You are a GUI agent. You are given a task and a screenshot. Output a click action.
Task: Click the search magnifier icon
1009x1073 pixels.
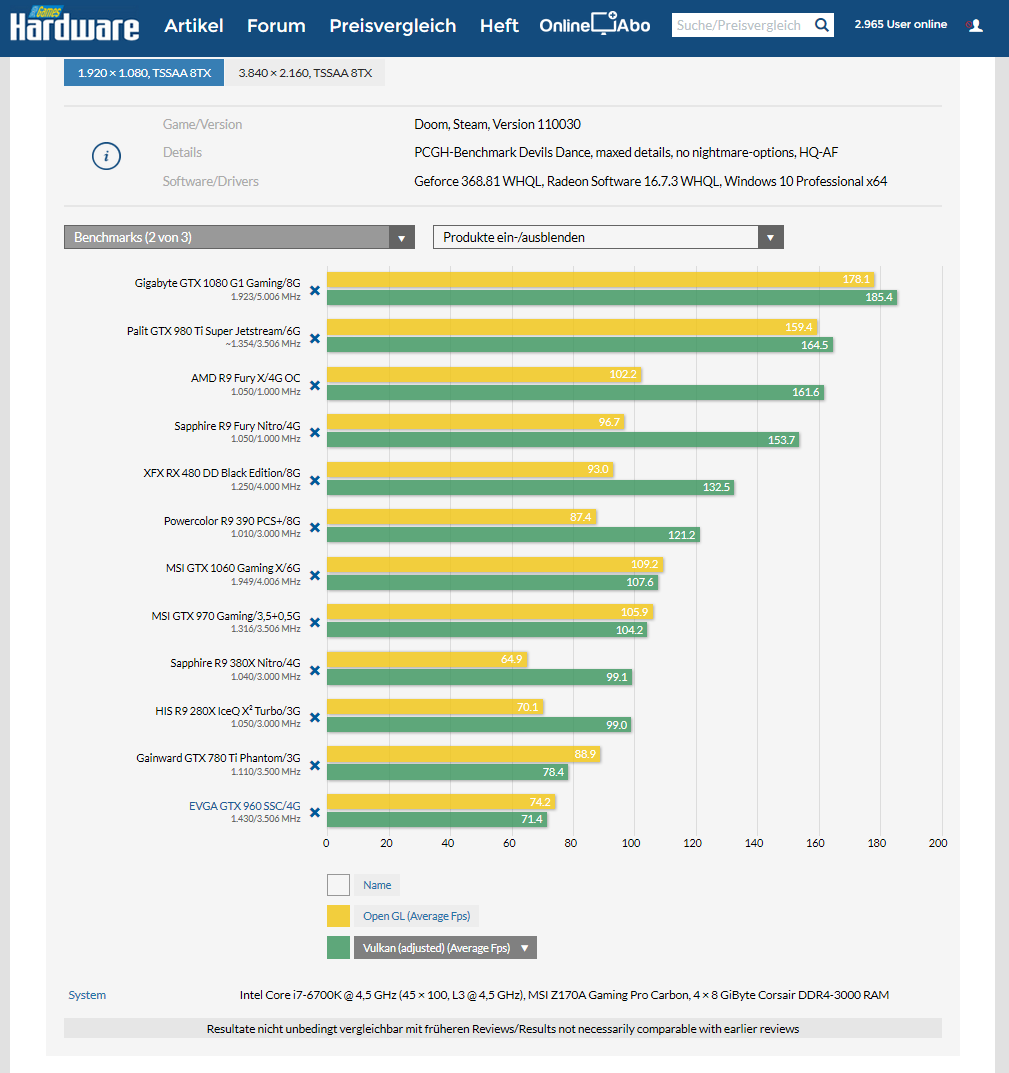pyautogui.click(x=821, y=25)
